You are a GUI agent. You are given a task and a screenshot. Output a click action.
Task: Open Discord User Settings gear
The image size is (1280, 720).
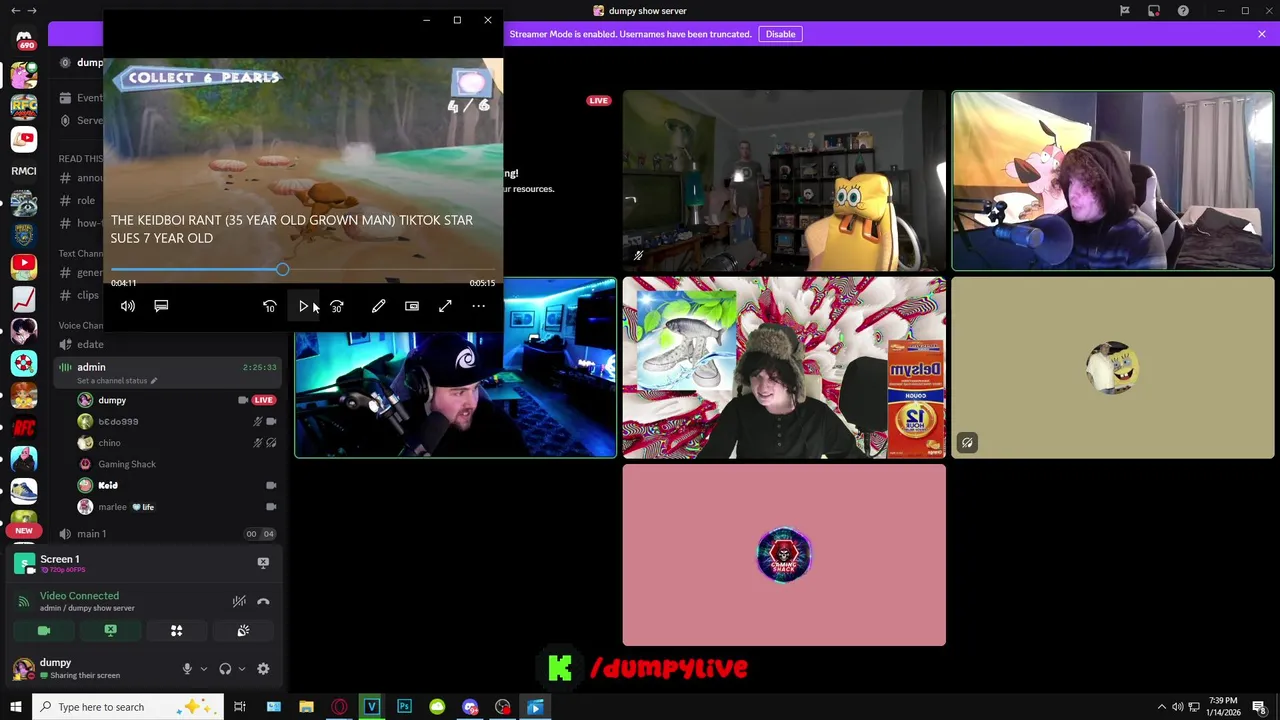pos(263,669)
